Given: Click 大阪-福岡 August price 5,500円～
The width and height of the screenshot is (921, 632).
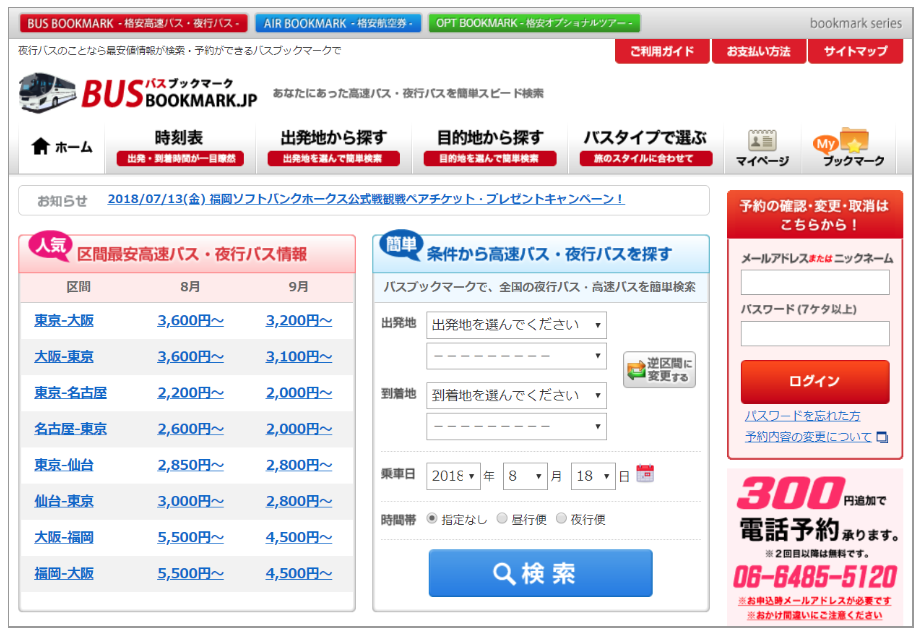Looking at the screenshot, I should point(190,537).
